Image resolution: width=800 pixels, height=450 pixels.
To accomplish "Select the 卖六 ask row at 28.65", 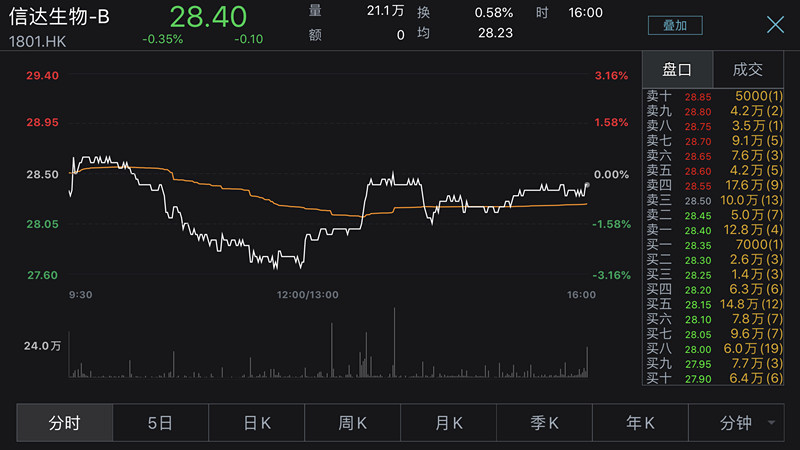I will click(714, 156).
